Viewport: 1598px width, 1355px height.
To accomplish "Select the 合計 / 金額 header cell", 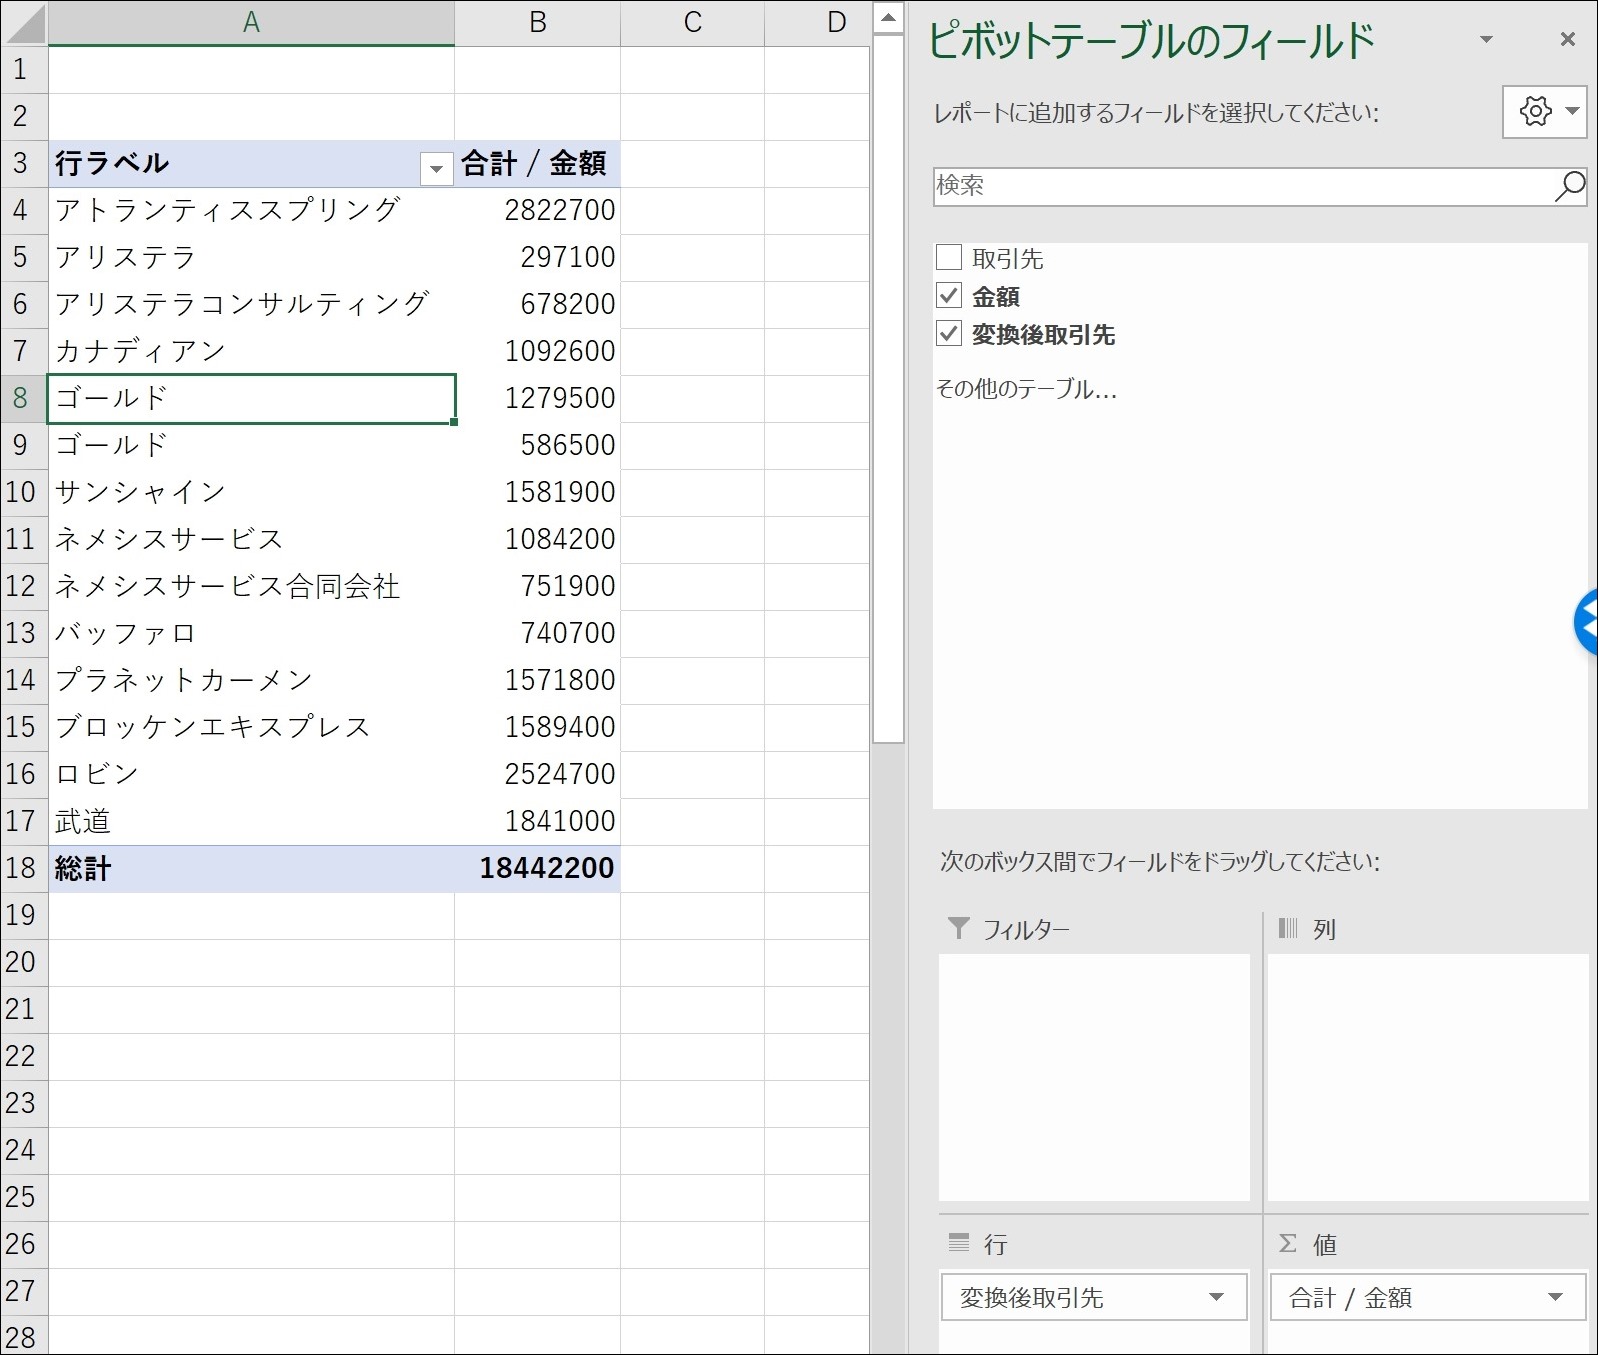I will (537, 163).
